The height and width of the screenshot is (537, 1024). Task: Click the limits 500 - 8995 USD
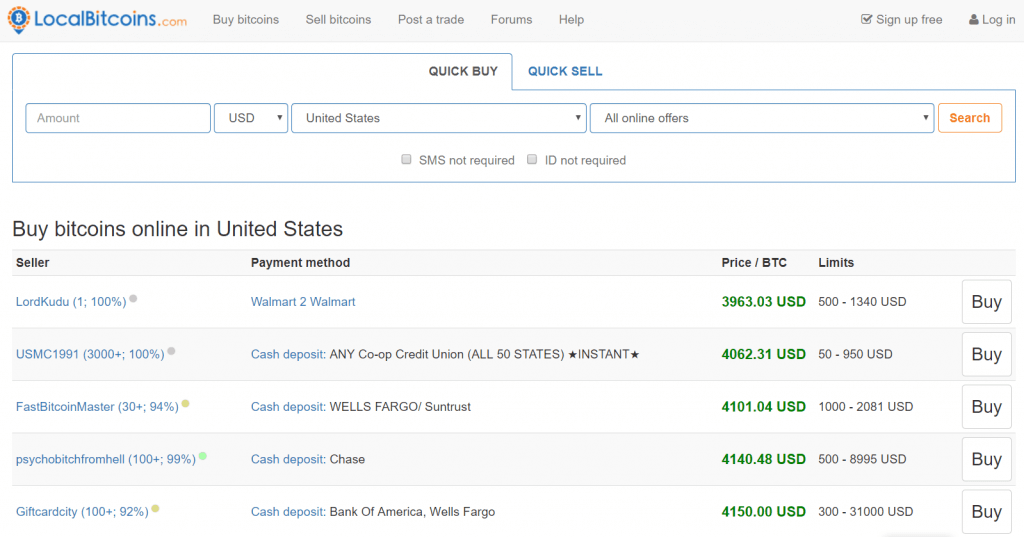862,459
